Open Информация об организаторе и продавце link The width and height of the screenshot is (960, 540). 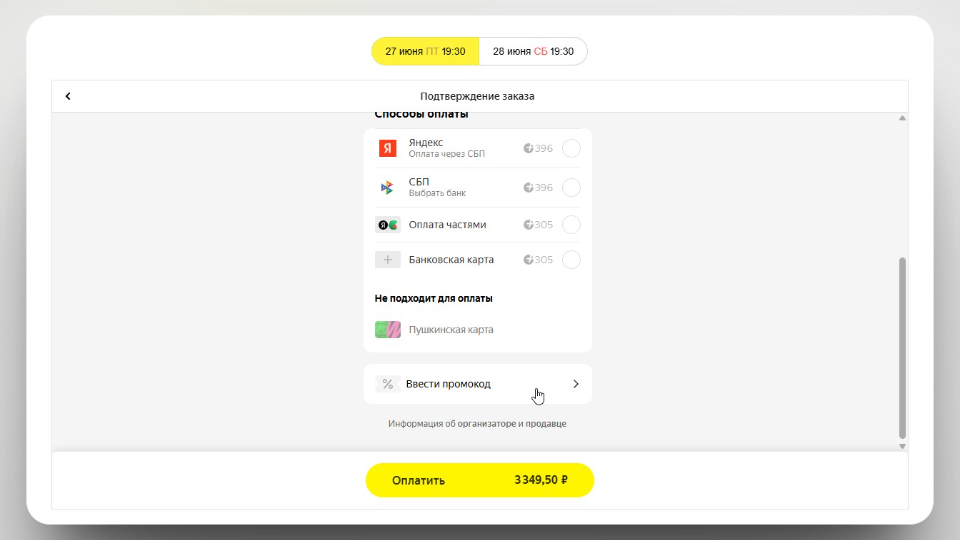[477, 424]
